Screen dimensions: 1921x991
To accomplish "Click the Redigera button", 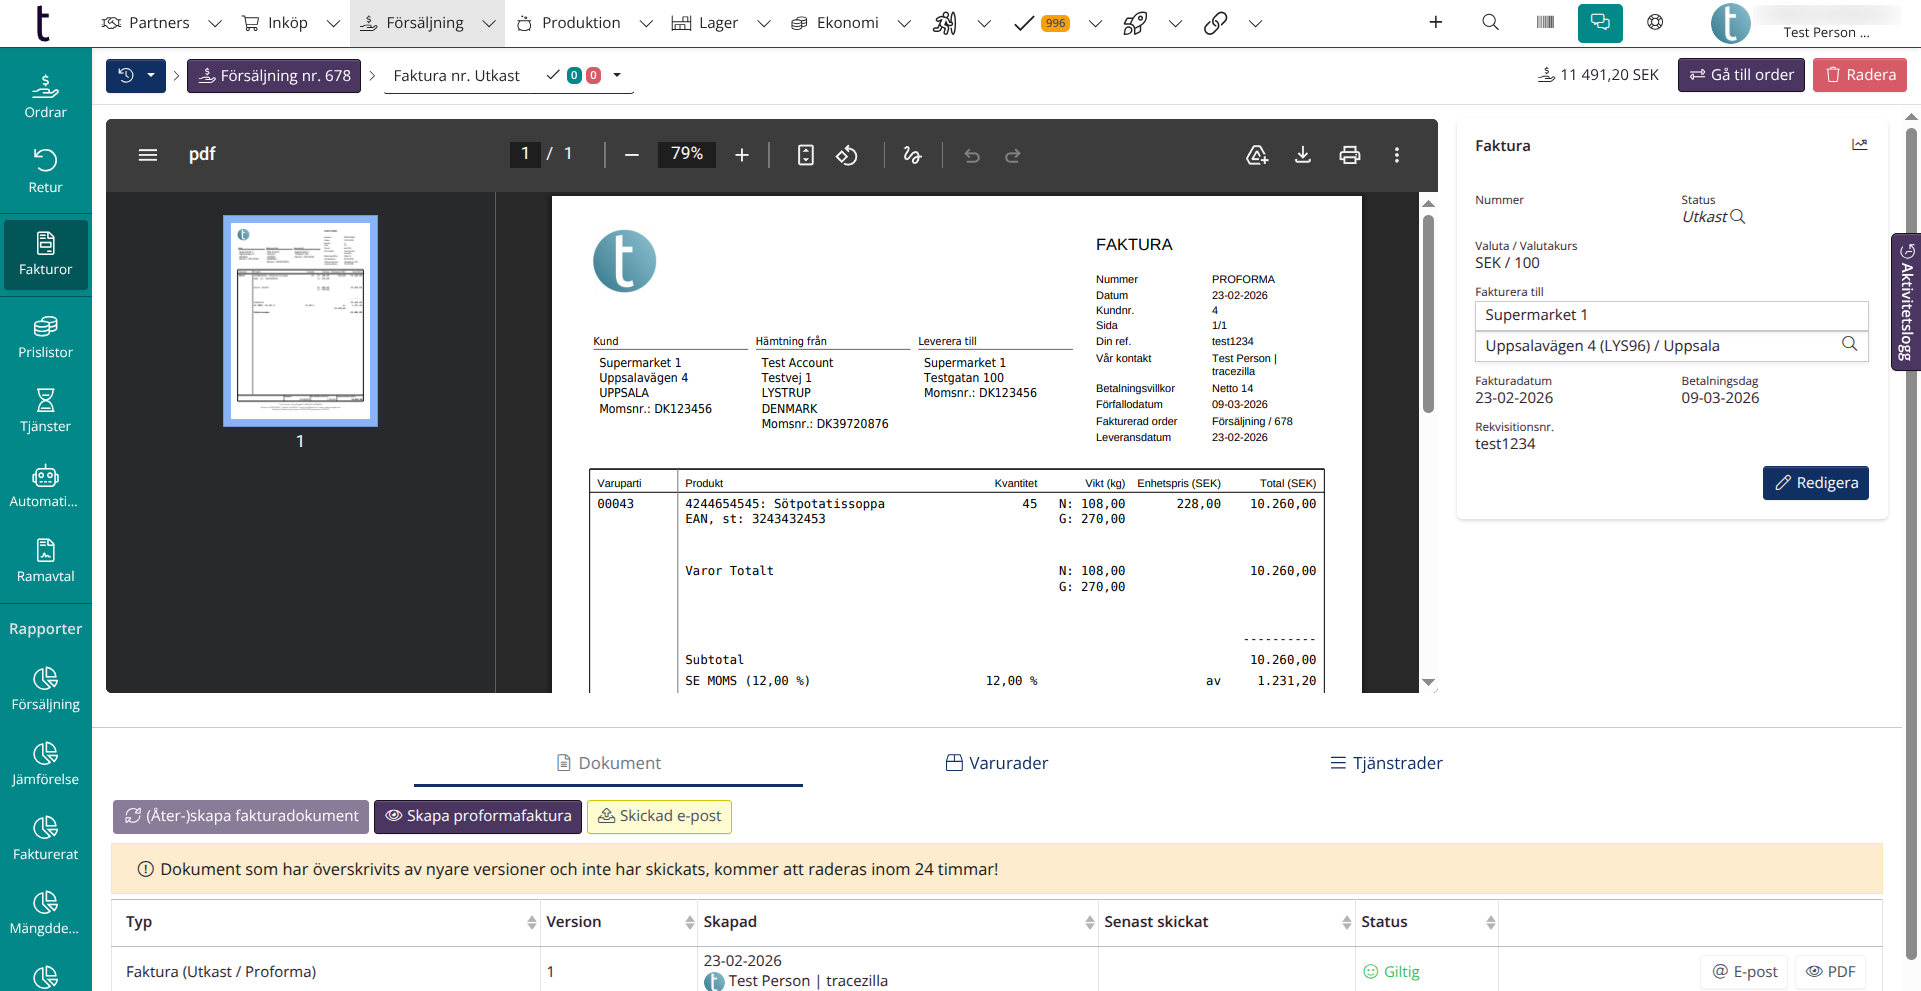I will point(1815,483).
